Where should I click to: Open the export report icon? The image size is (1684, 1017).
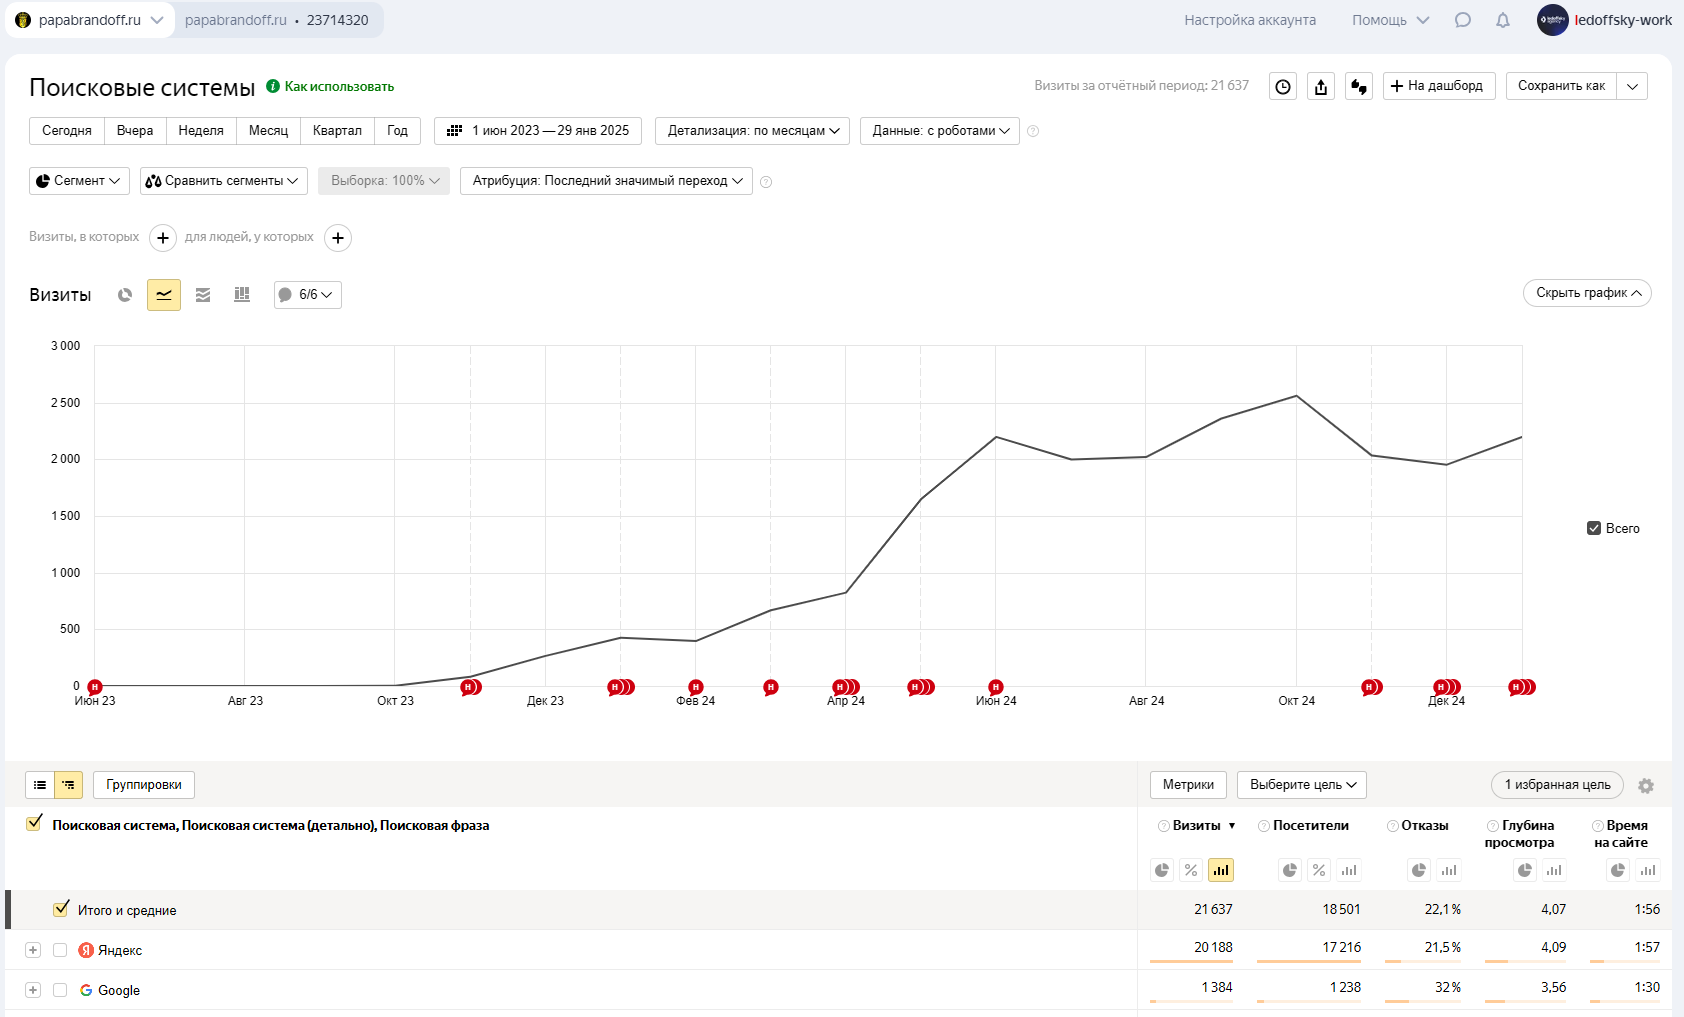[x=1321, y=86]
